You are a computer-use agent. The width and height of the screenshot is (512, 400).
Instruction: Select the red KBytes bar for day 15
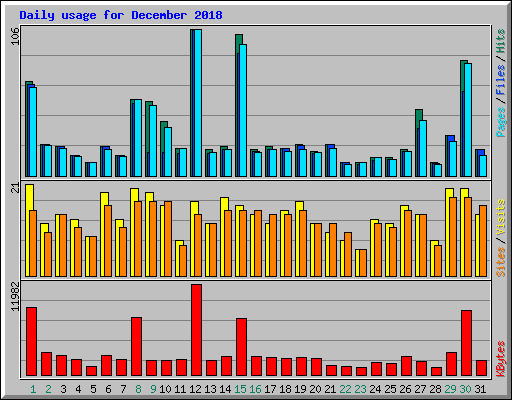241,347
